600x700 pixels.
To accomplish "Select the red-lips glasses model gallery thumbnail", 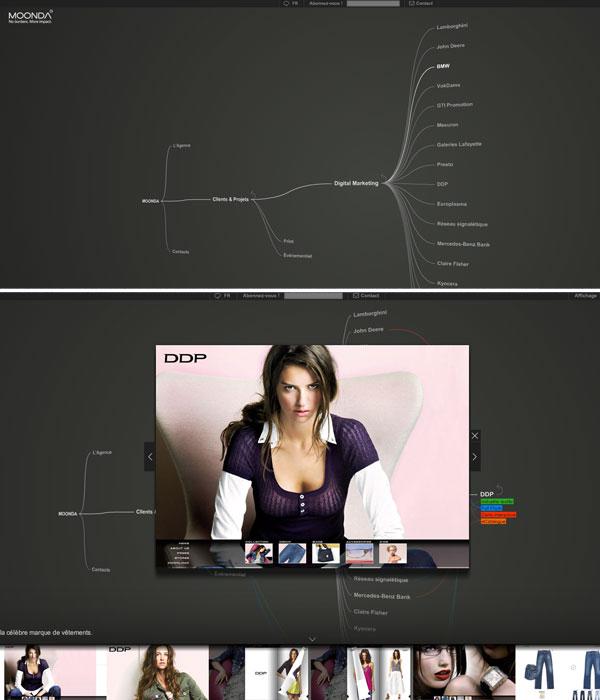I will click(x=464, y=672).
